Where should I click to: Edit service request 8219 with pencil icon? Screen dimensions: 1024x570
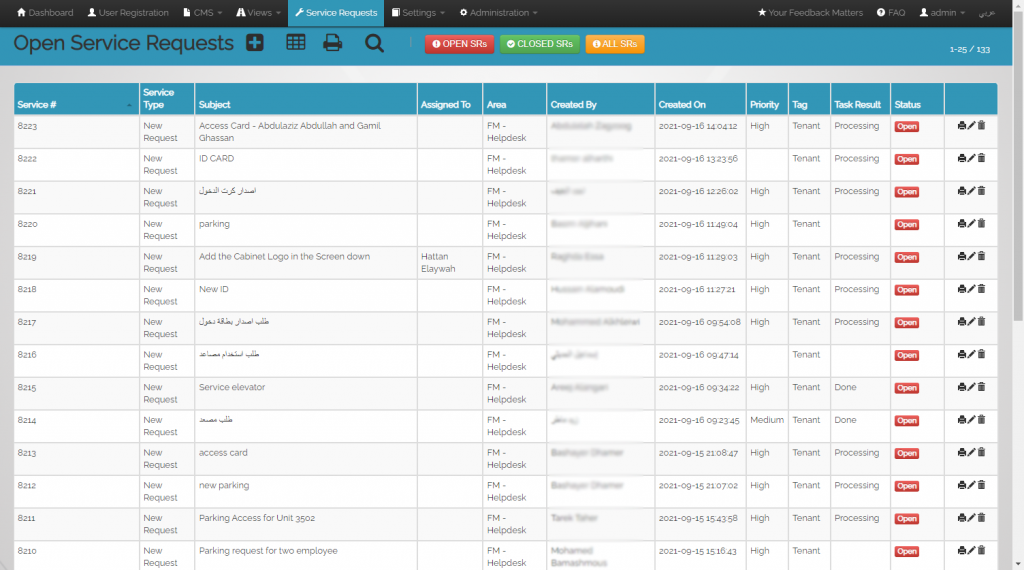[x=971, y=256]
